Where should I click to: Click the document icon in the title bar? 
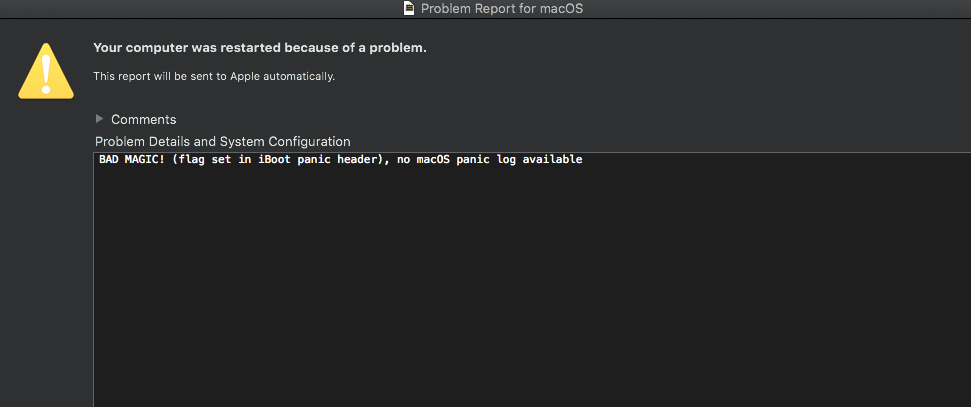409,8
